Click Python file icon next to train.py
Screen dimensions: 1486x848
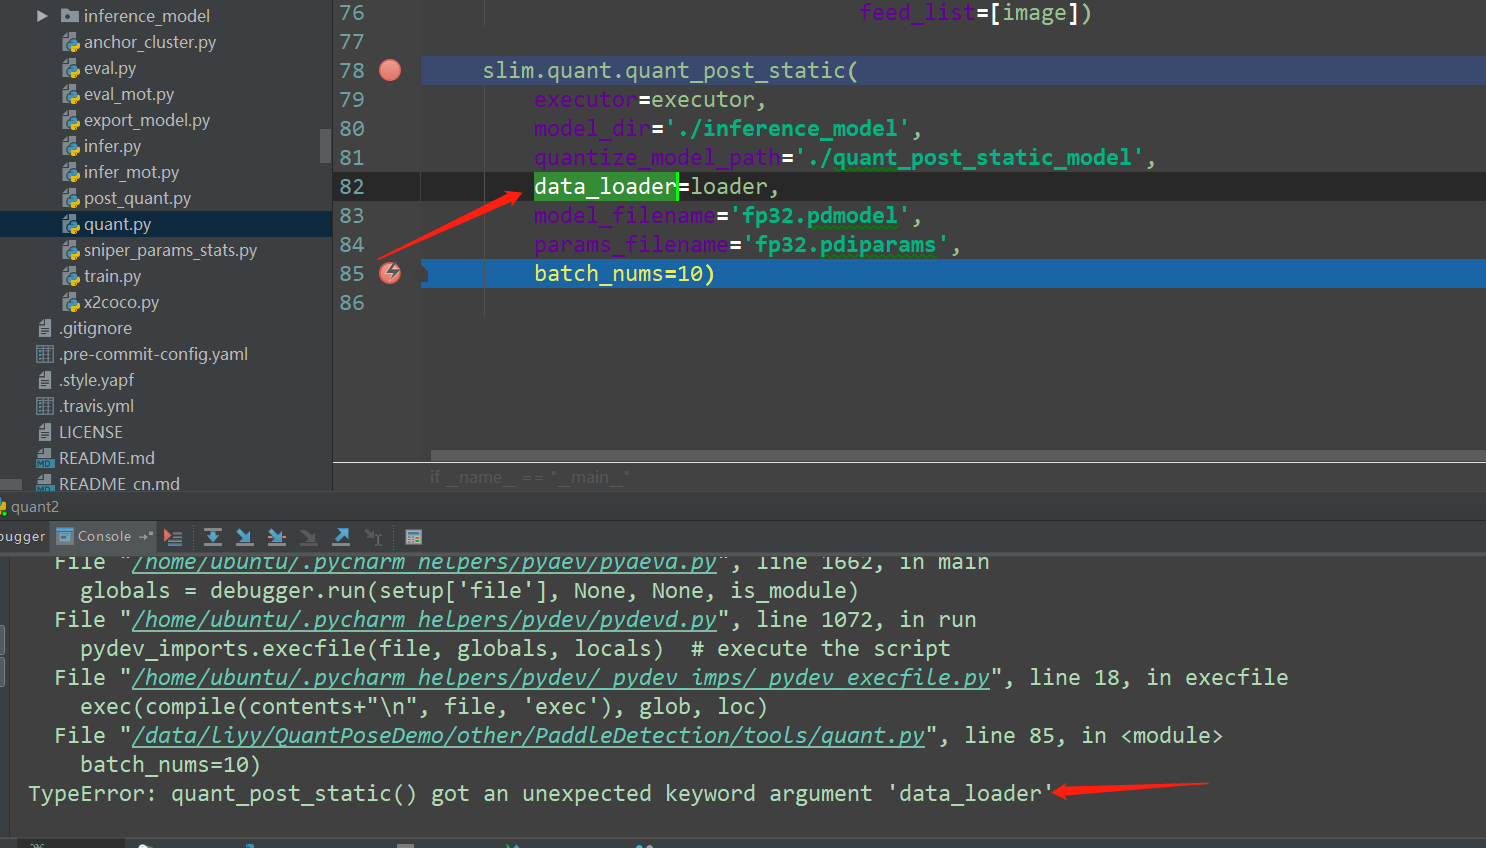pos(71,276)
